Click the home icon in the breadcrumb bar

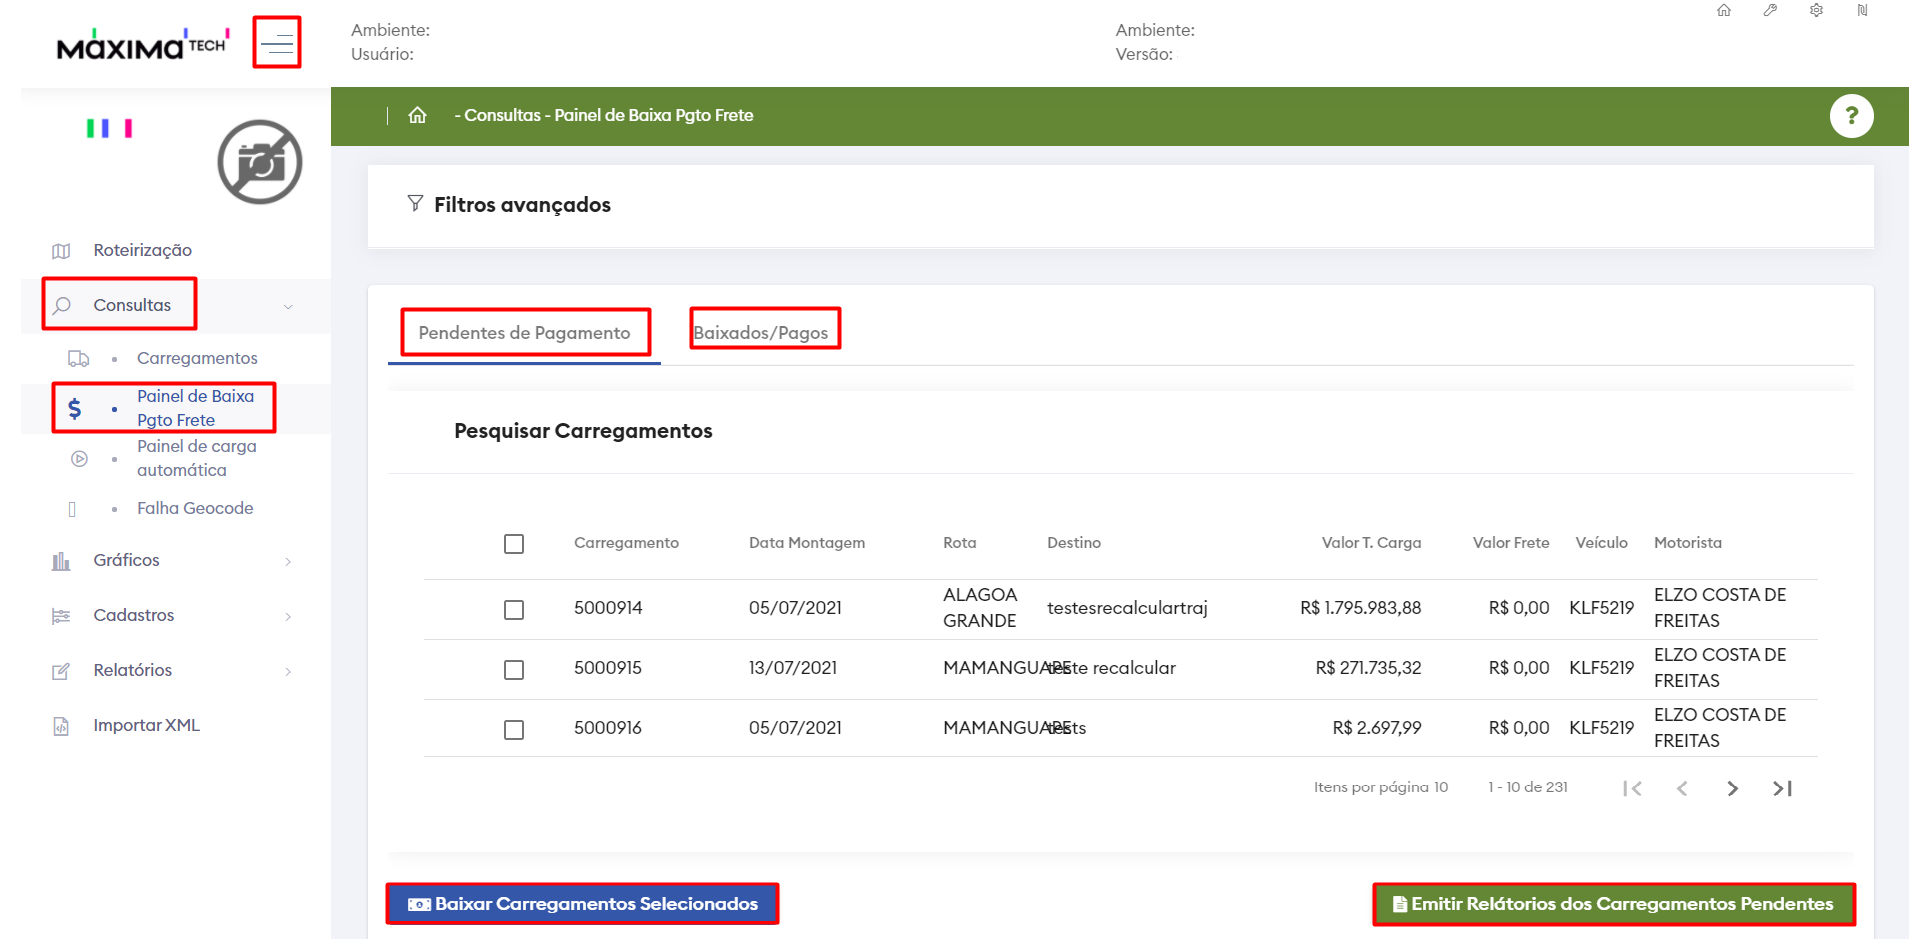(417, 115)
